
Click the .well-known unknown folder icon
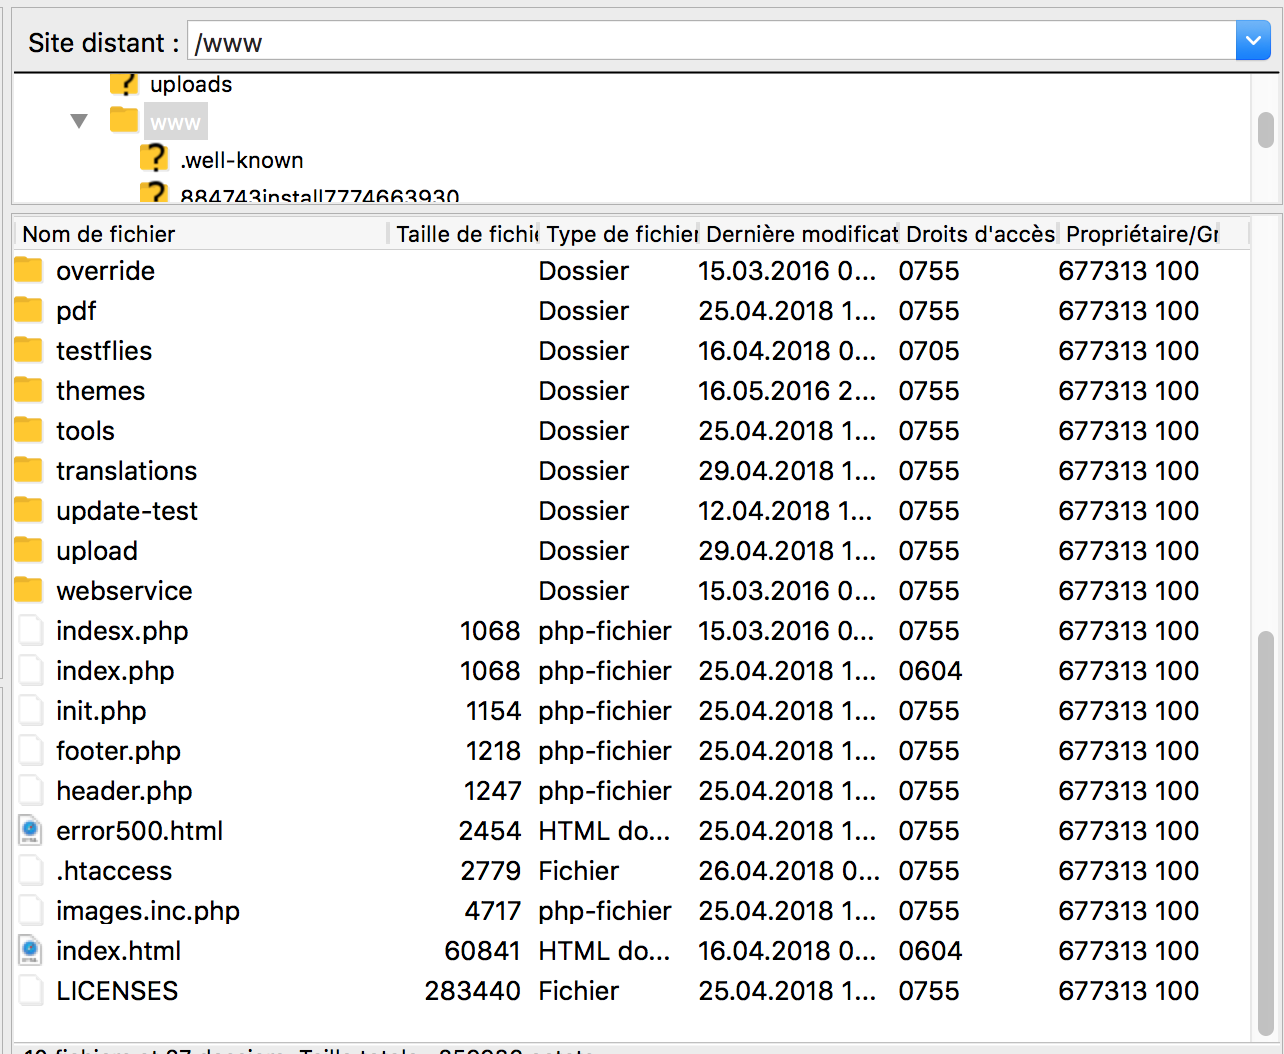click(x=154, y=159)
